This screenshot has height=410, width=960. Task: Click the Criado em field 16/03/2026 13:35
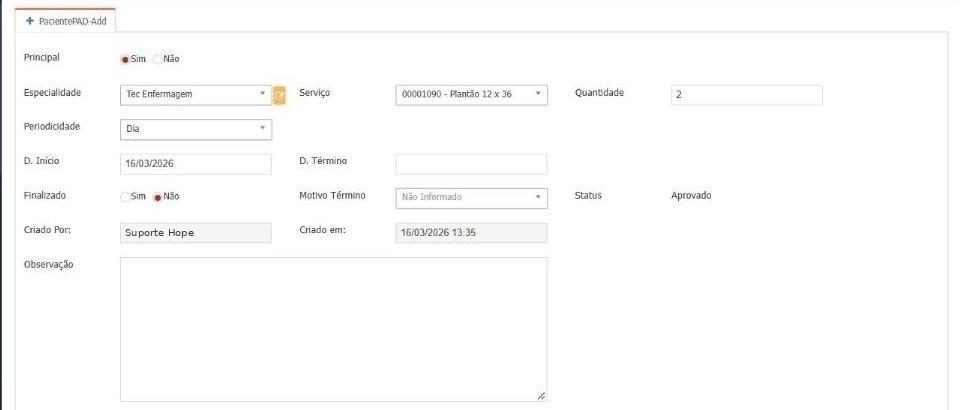471,233
